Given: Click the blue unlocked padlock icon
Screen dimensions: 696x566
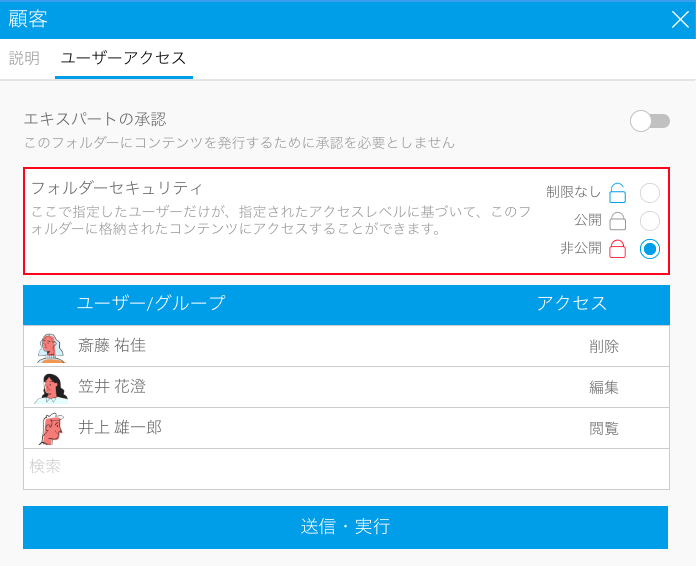Looking at the screenshot, I should pyautogui.click(x=617, y=193).
